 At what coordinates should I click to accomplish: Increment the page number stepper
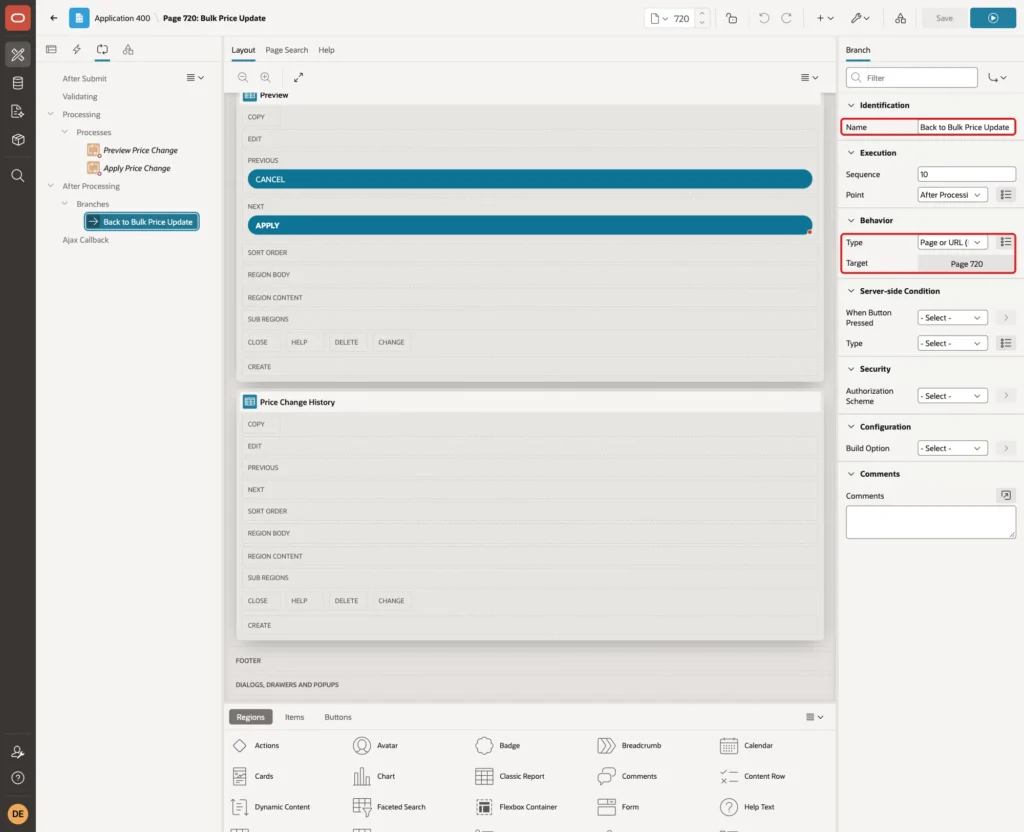pos(702,14)
